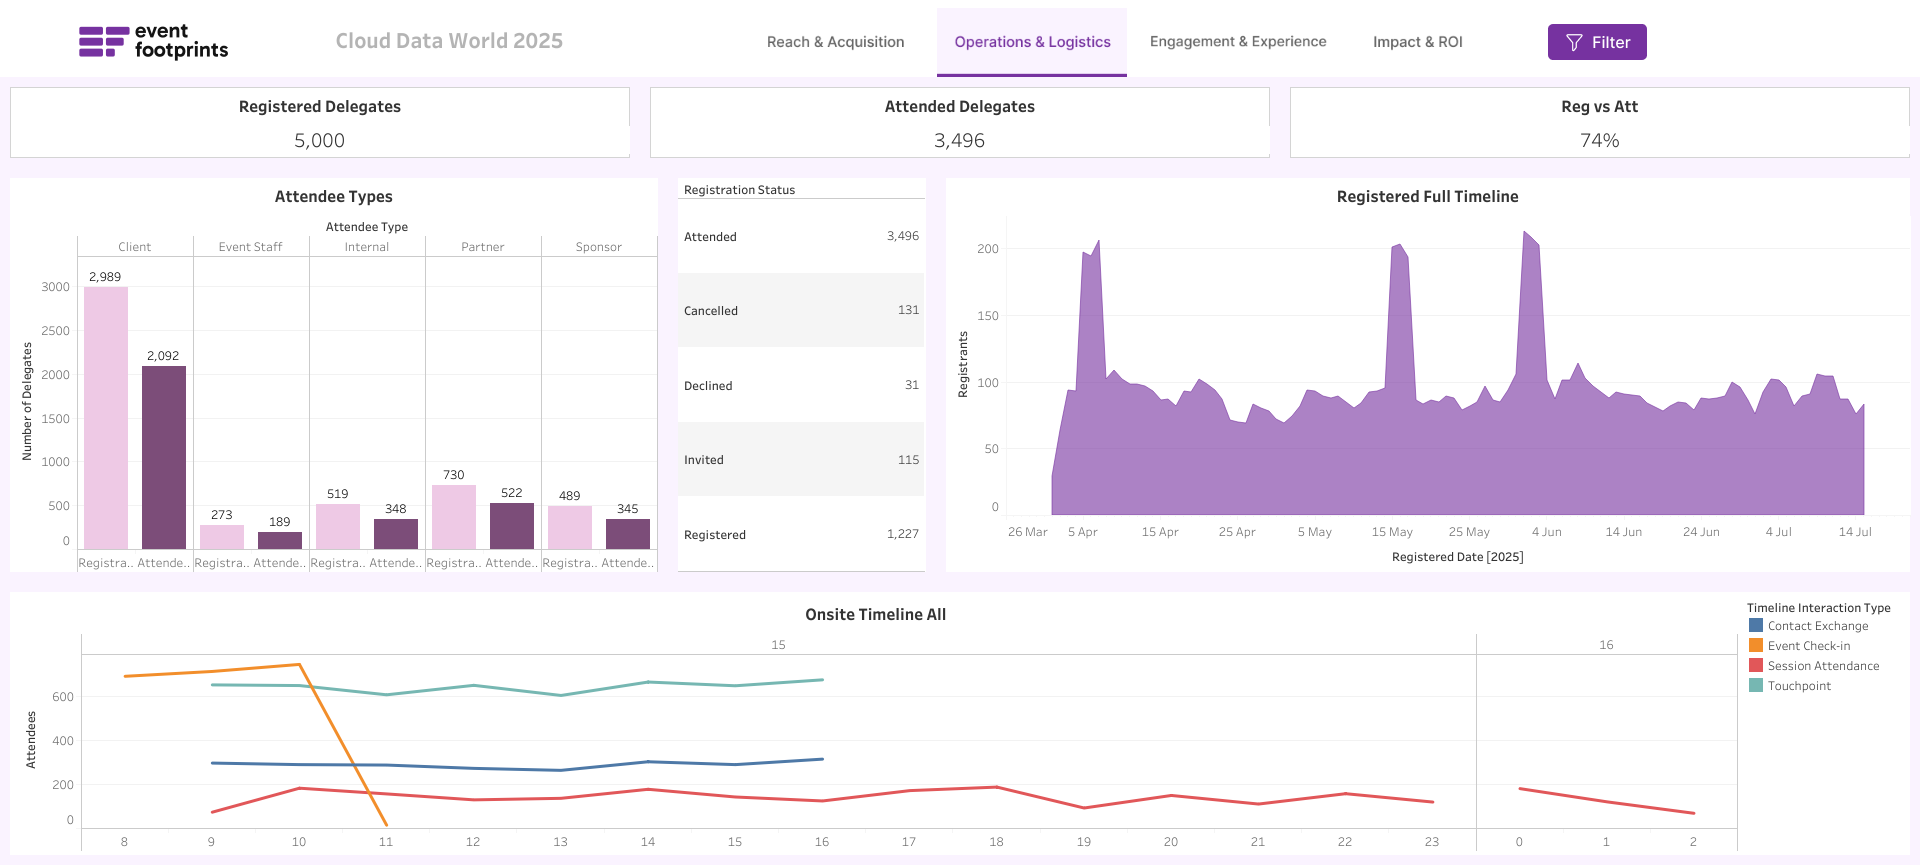Viewport: 1920px width, 865px height.
Task: Select the Operations & Logistics tab
Action: coord(1031,42)
